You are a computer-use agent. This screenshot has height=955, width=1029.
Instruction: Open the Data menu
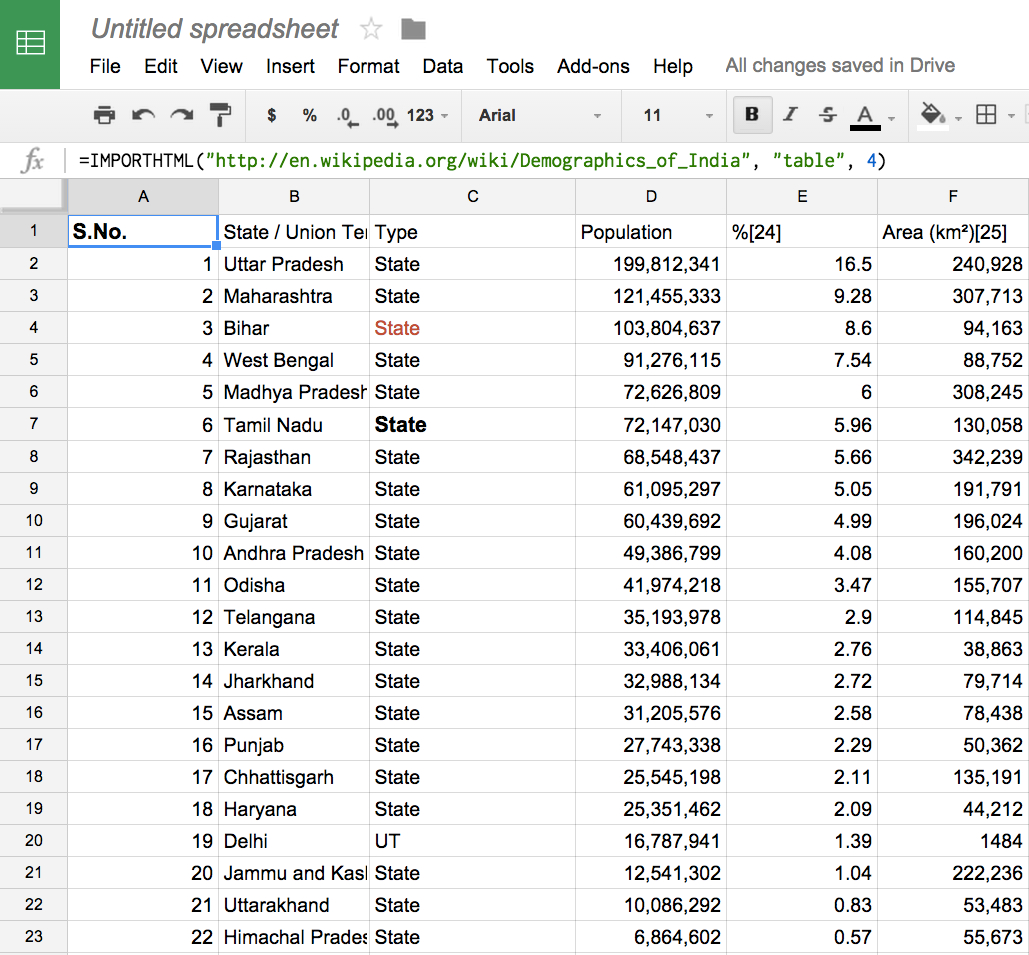(x=442, y=66)
